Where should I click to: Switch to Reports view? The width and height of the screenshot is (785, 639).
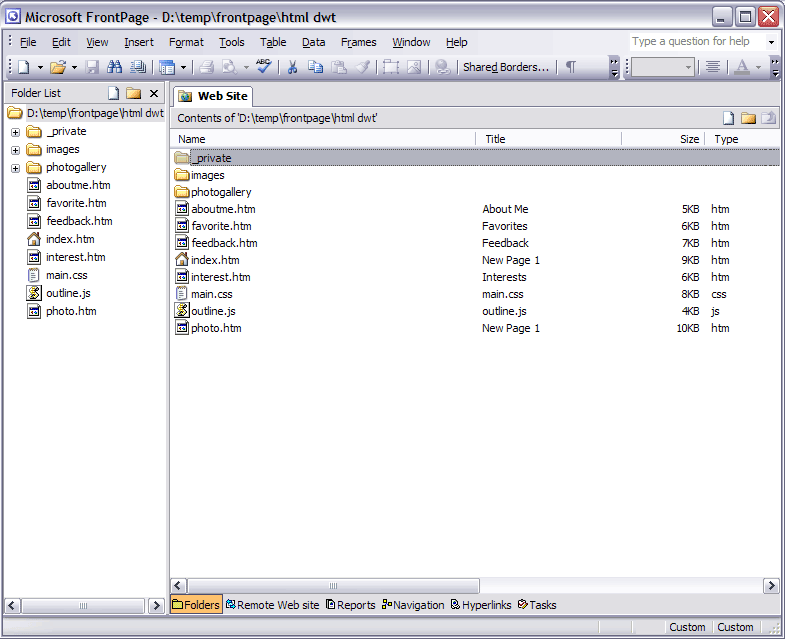[x=350, y=605]
